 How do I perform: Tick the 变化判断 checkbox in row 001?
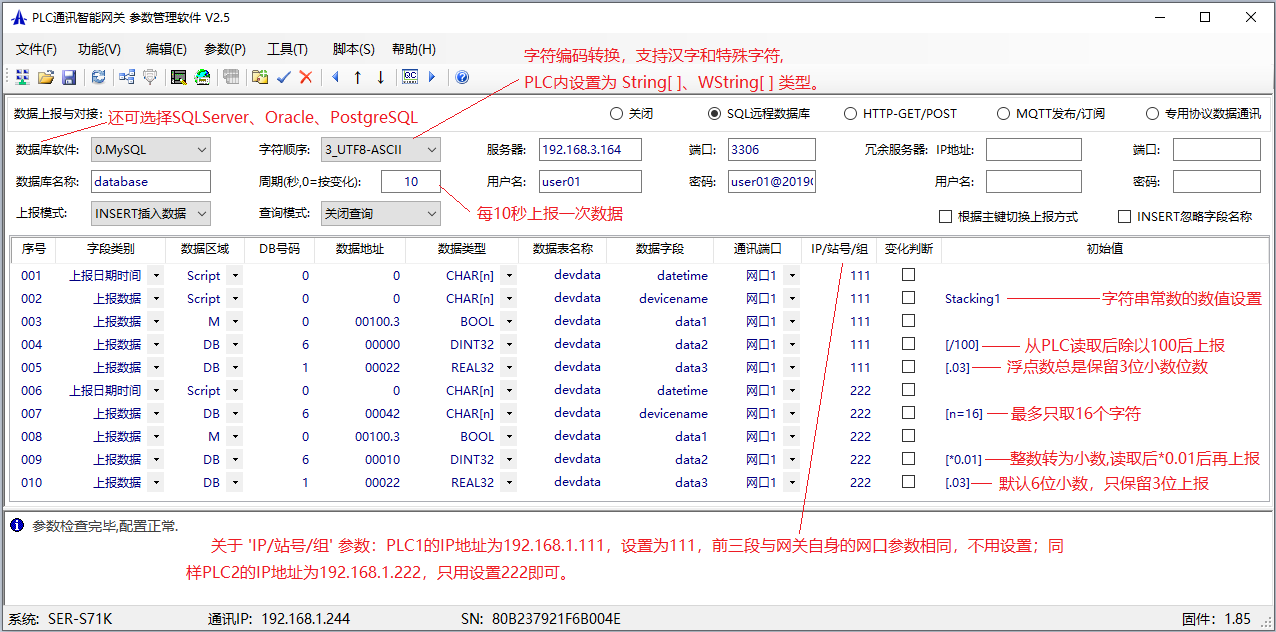[909, 275]
